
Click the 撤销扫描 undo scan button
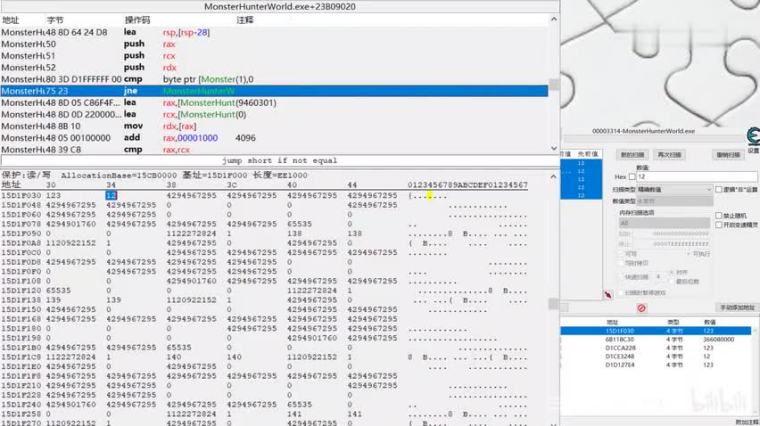[x=728, y=155]
